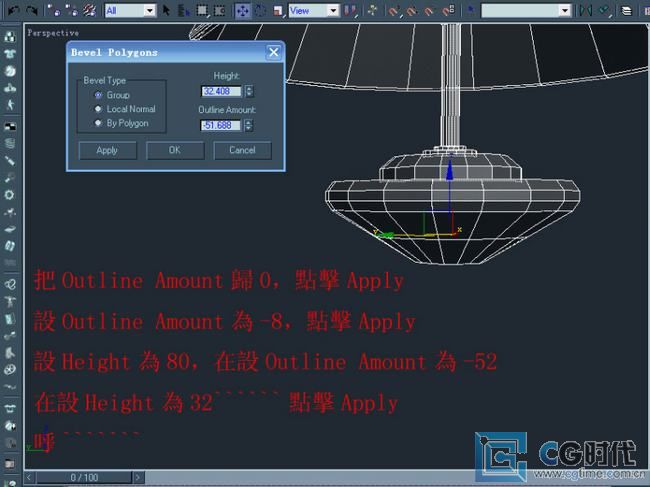Image resolution: width=650 pixels, height=487 pixels.
Task: Activate the Select and Scale tool
Action: tap(278, 10)
